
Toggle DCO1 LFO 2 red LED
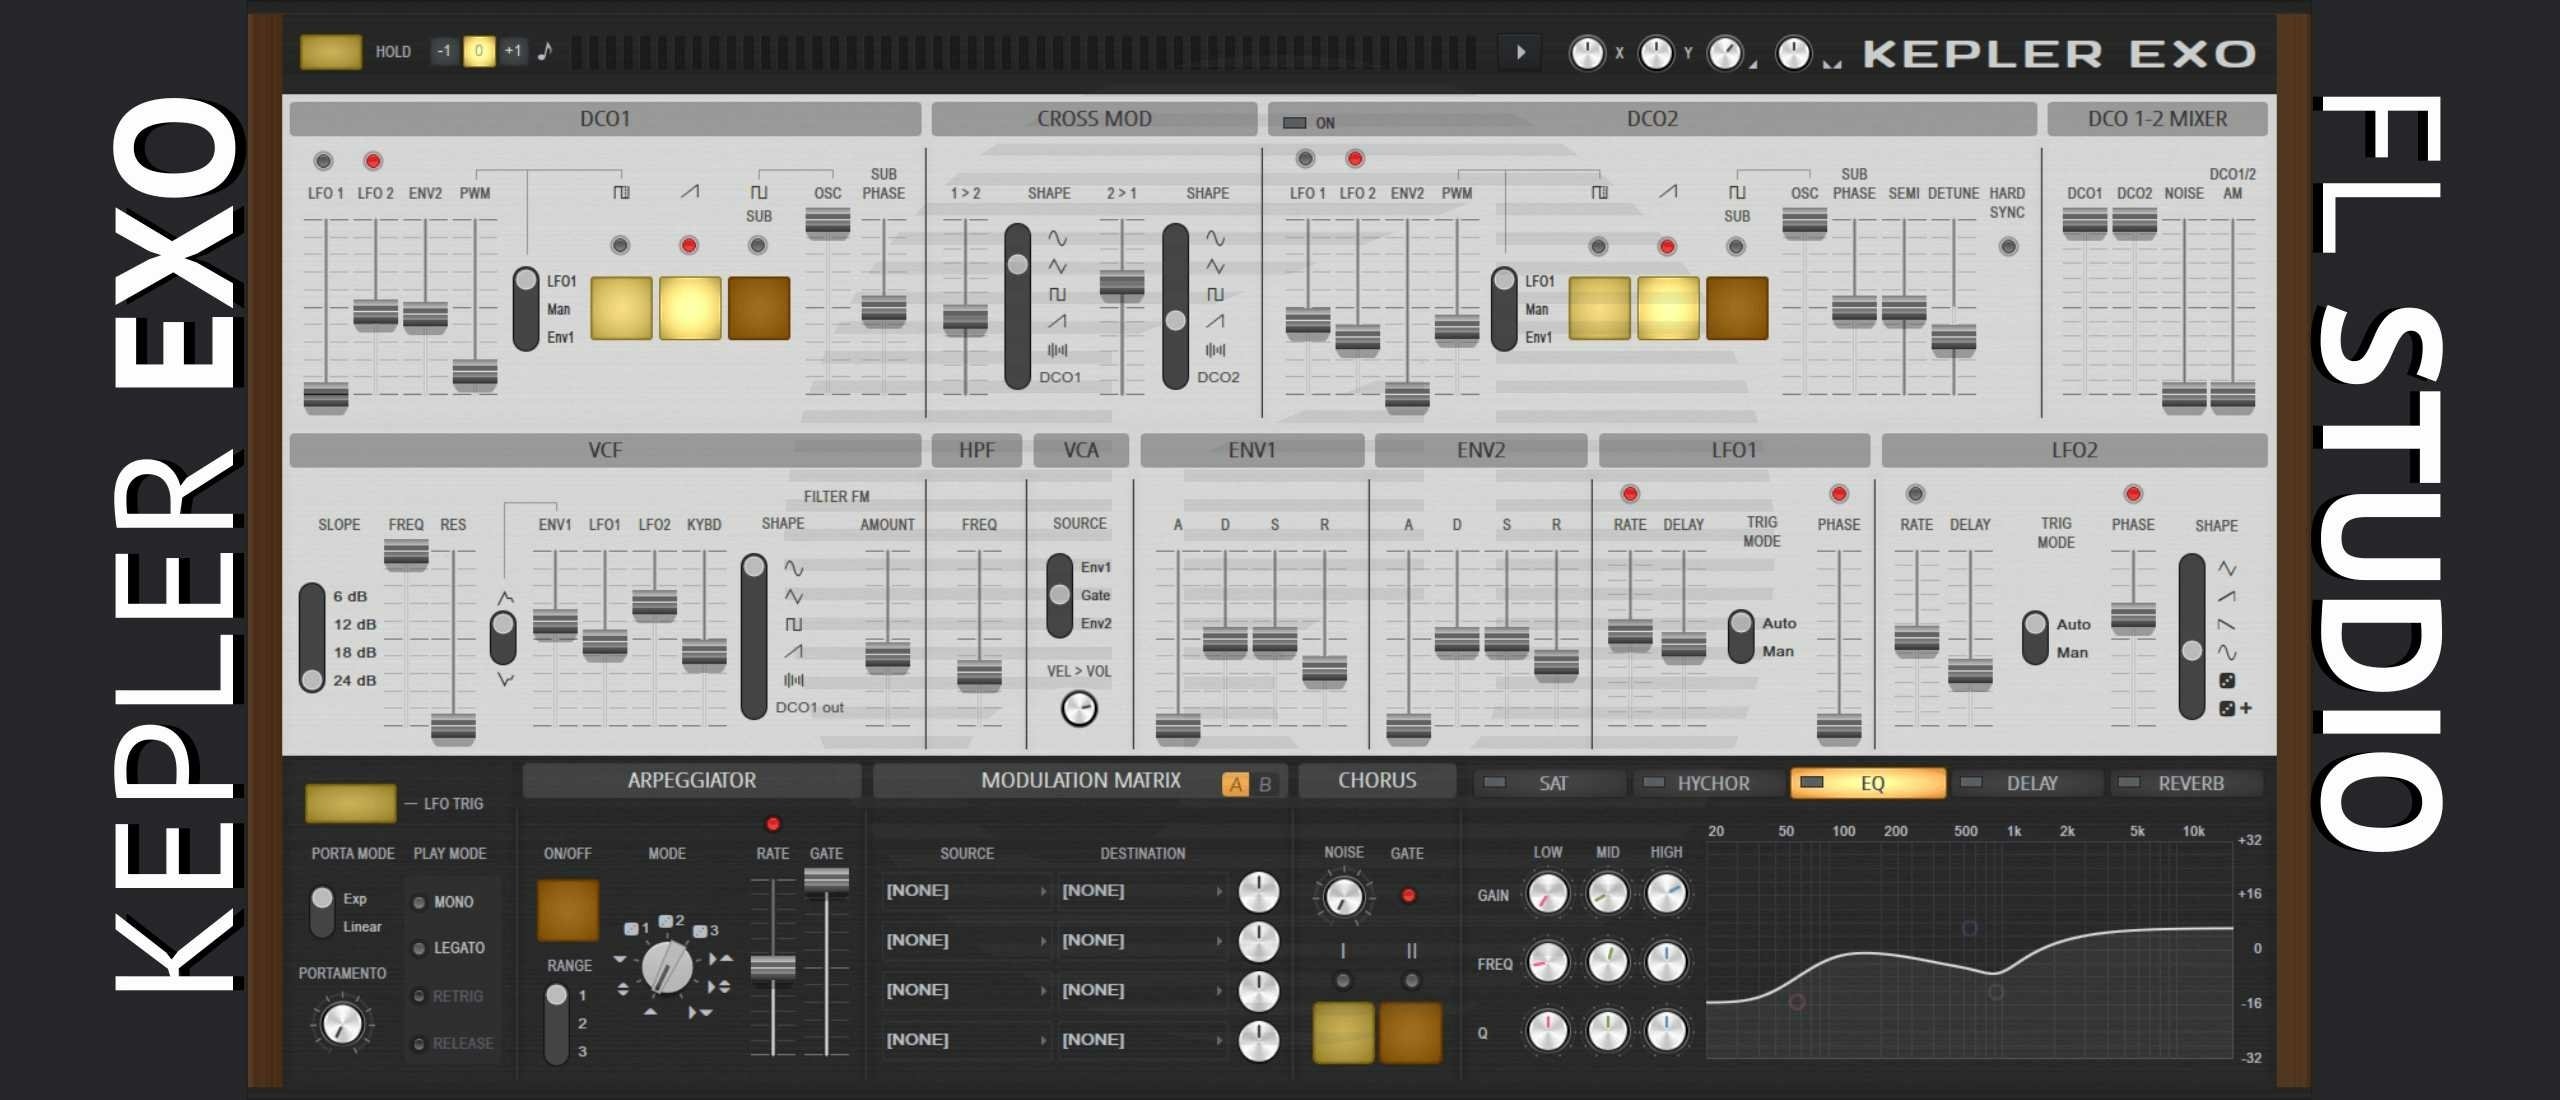point(373,161)
